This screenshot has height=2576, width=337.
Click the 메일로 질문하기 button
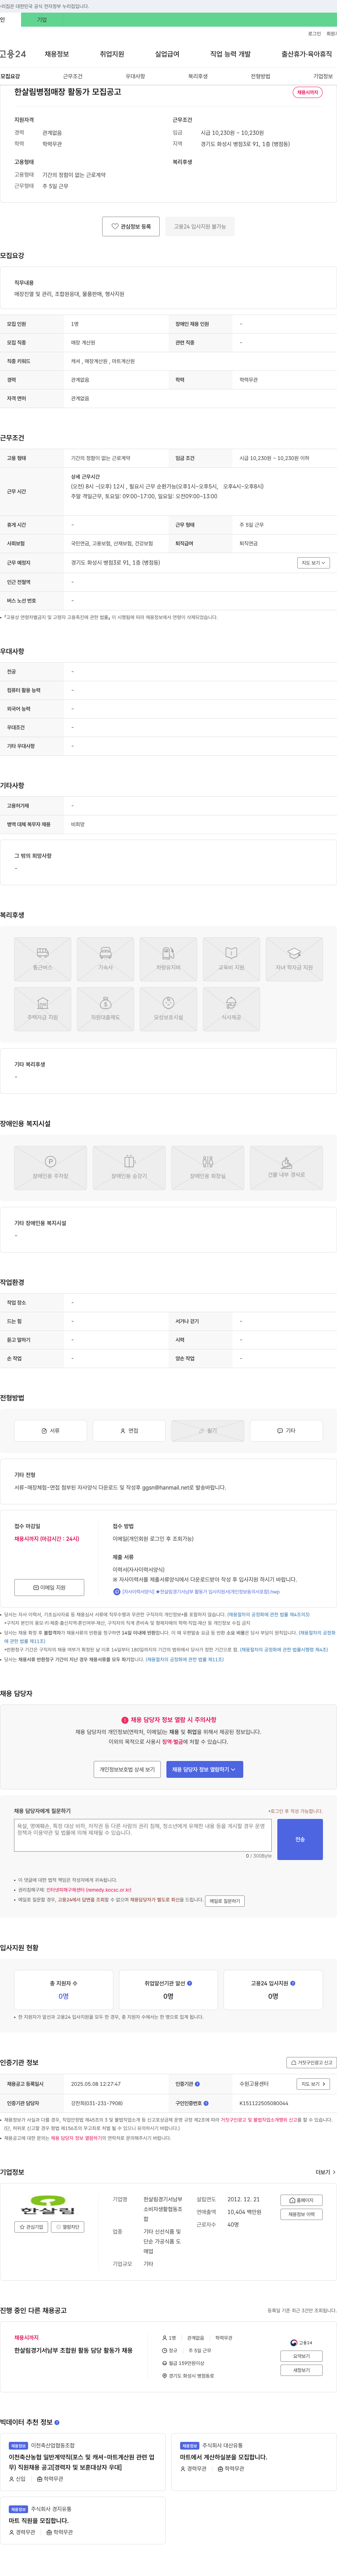pyautogui.click(x=225, y=1901)
